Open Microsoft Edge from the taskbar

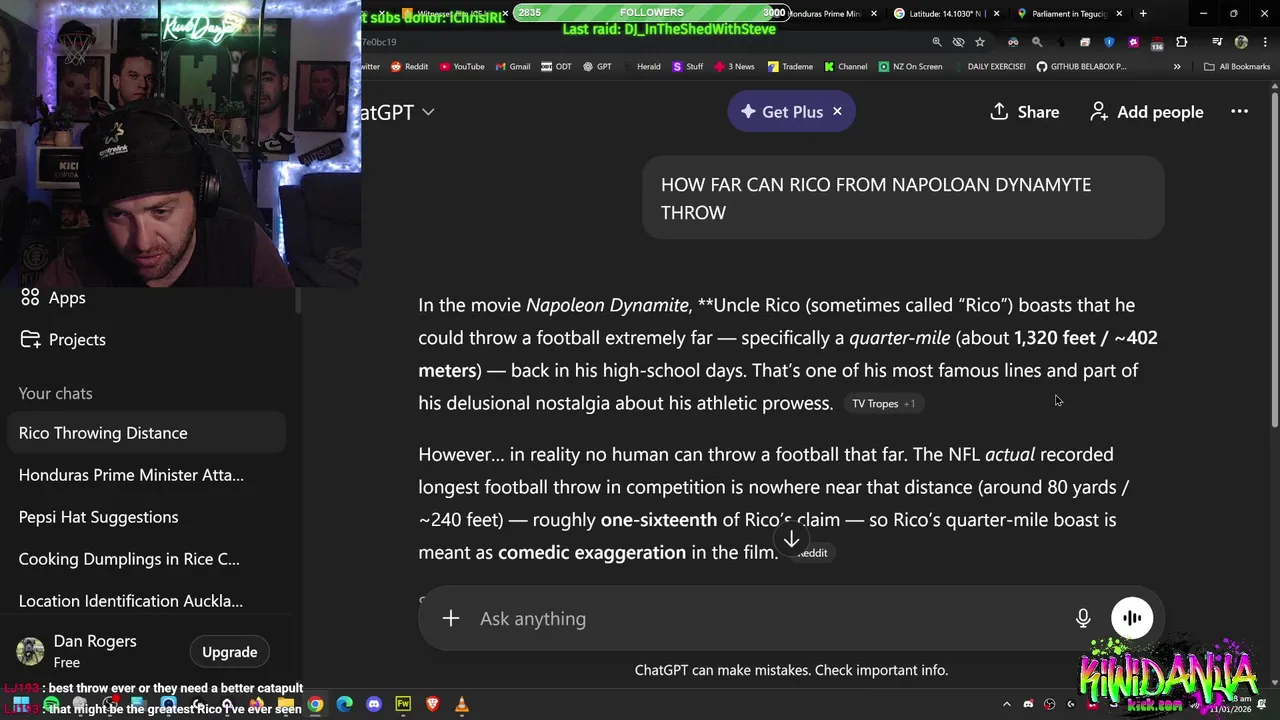[x=345, y=704]
